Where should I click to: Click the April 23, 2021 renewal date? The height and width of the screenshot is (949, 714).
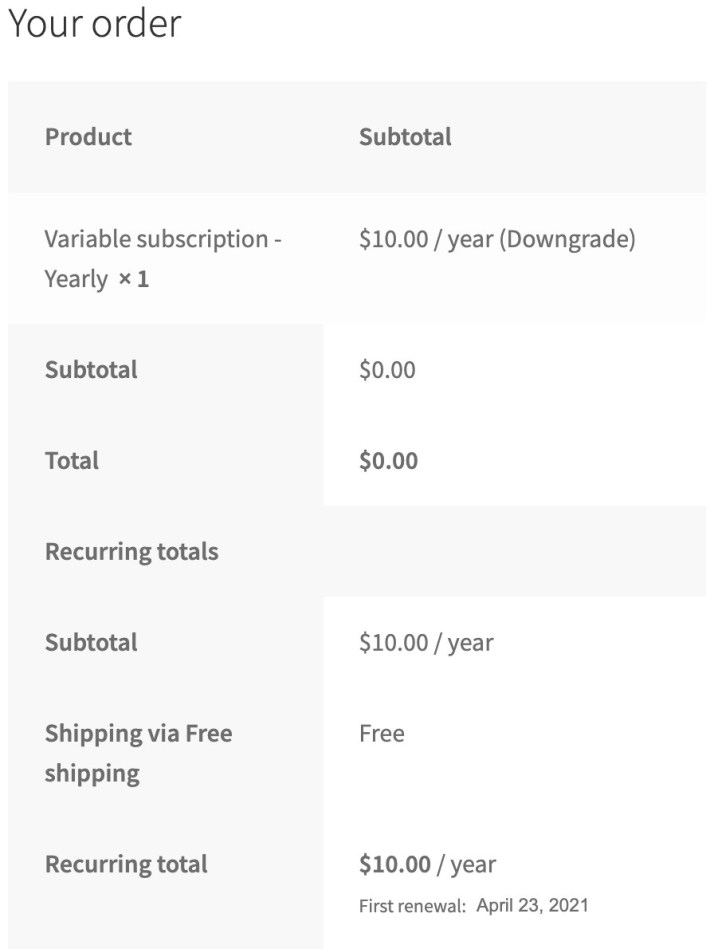pyautogui.click(x=532, y=906)
